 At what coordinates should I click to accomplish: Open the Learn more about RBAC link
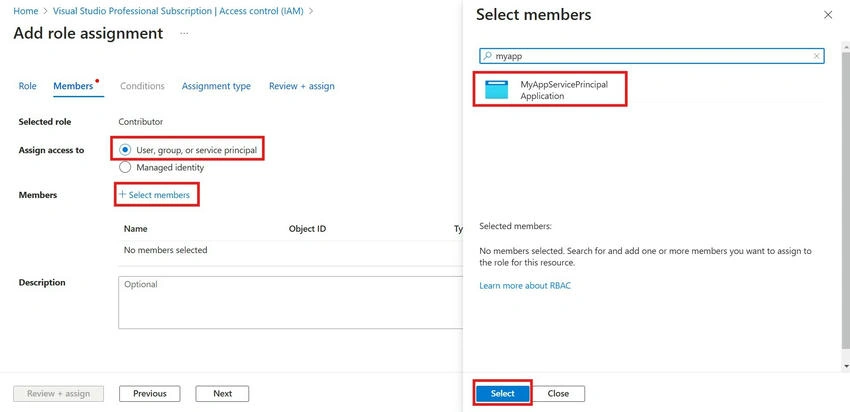click(x=525, y=285)
